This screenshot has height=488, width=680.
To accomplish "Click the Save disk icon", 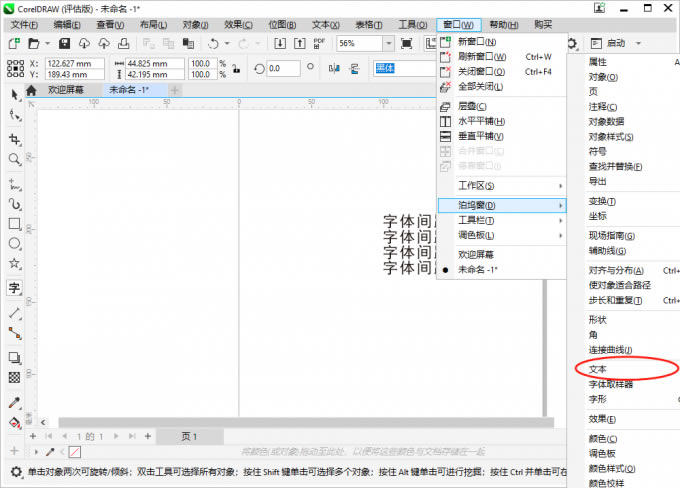I will pos(65,43).
